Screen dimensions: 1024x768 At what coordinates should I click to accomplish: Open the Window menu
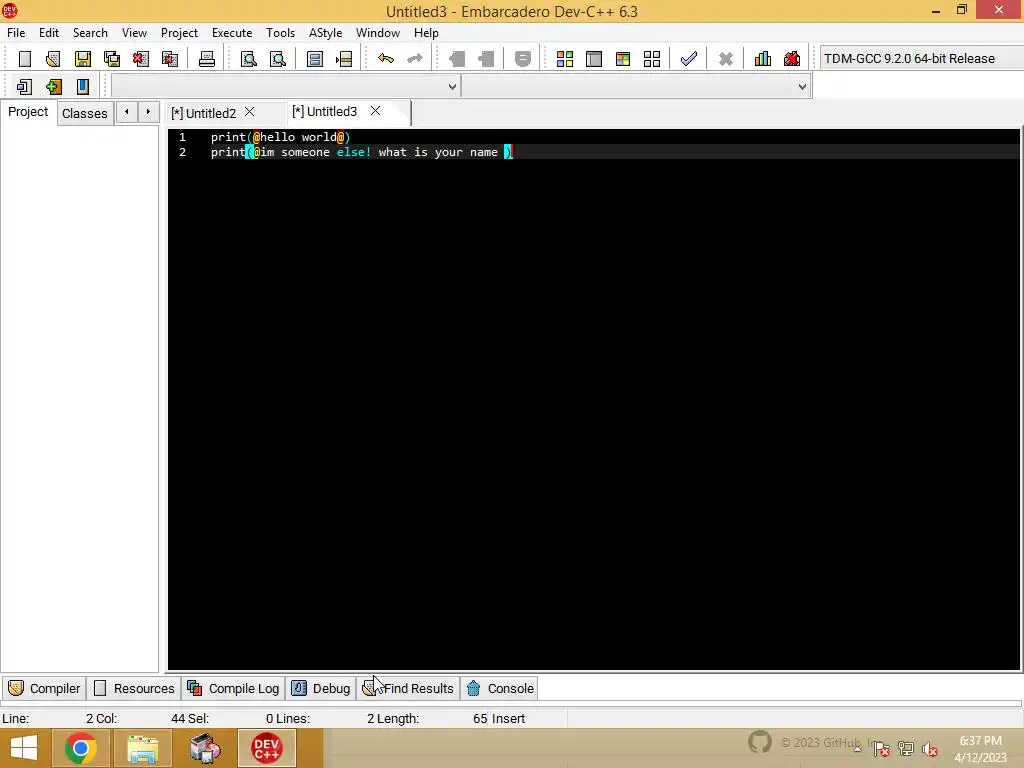coord(377,33)
